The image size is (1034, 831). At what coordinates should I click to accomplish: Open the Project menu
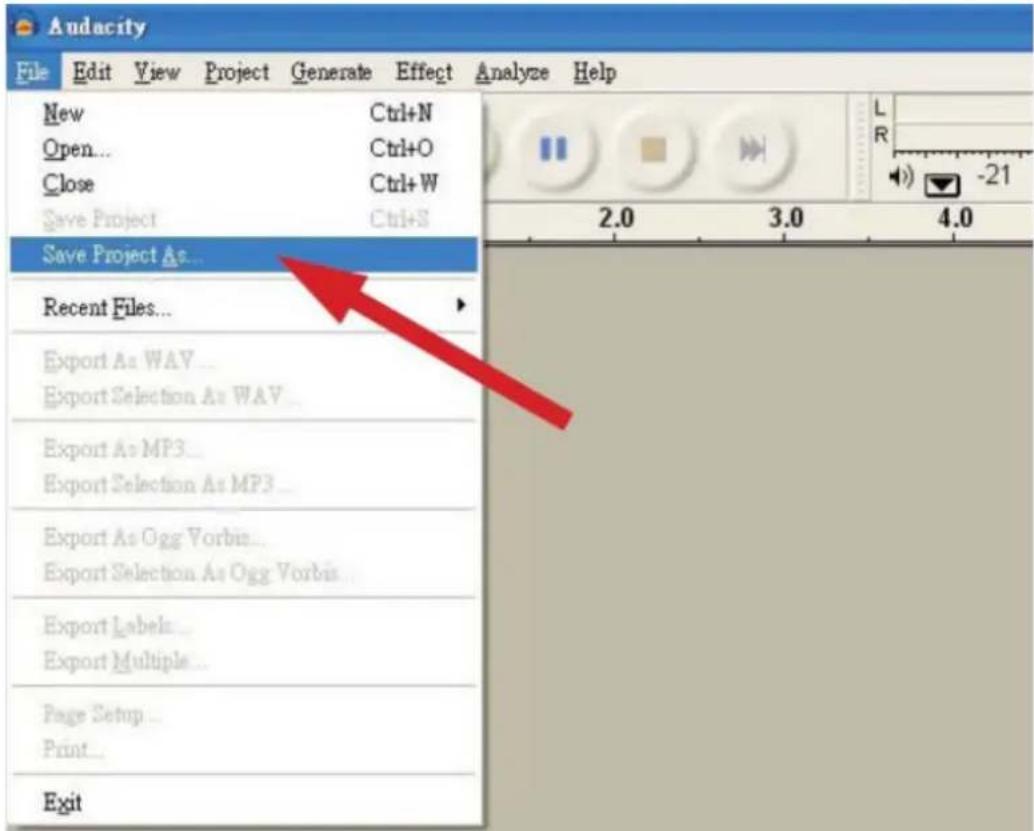[237, 72]
